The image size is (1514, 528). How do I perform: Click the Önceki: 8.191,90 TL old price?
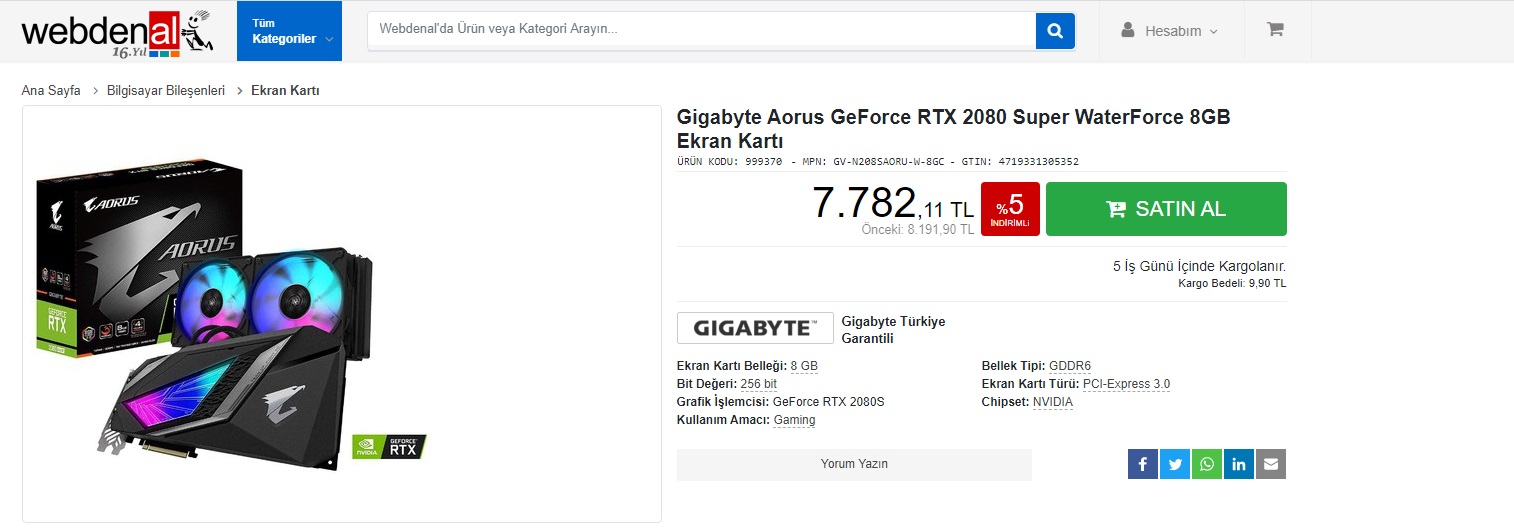(x=917, y=229)
